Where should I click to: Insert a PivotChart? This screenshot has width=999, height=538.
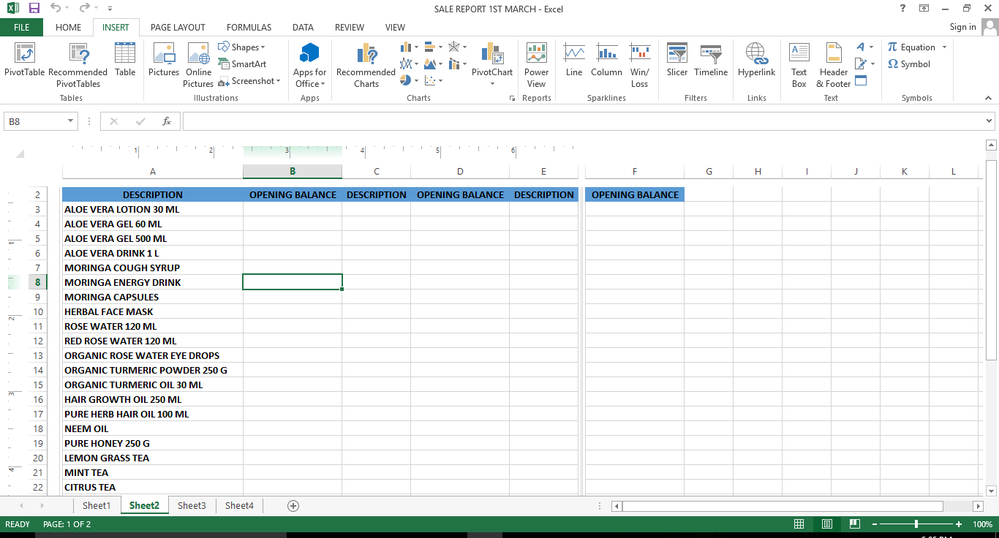point(492,64)
